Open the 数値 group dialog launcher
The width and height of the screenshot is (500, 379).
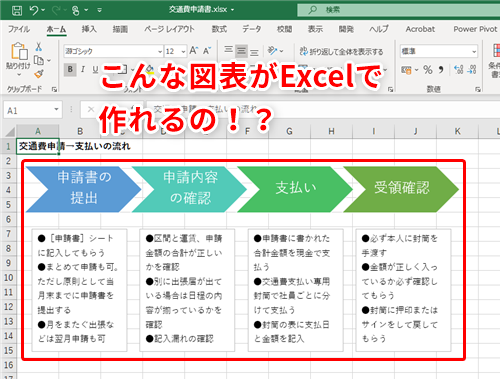478,89
